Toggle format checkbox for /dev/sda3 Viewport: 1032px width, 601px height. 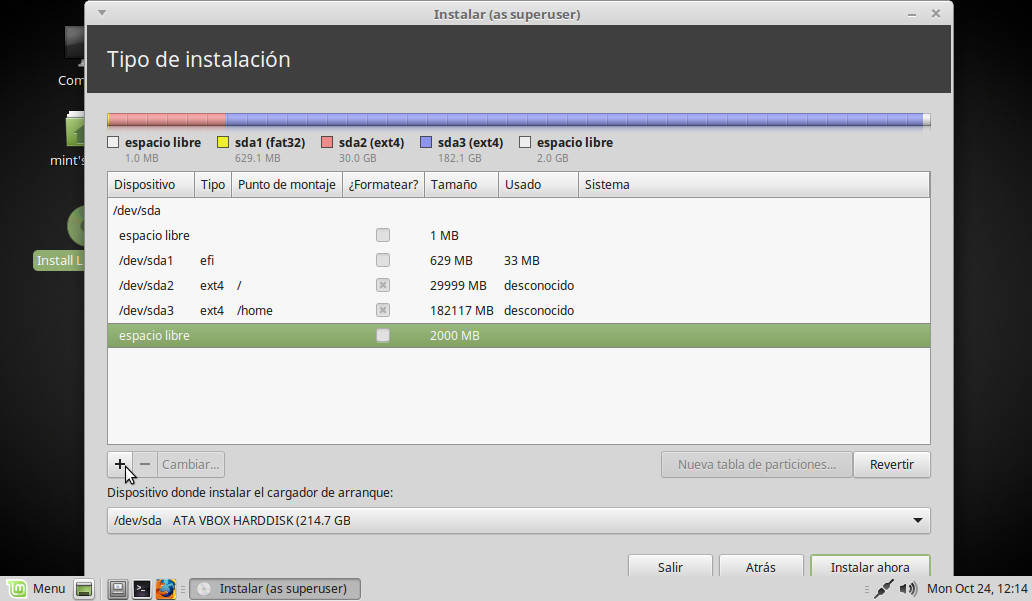click(383, 310)
